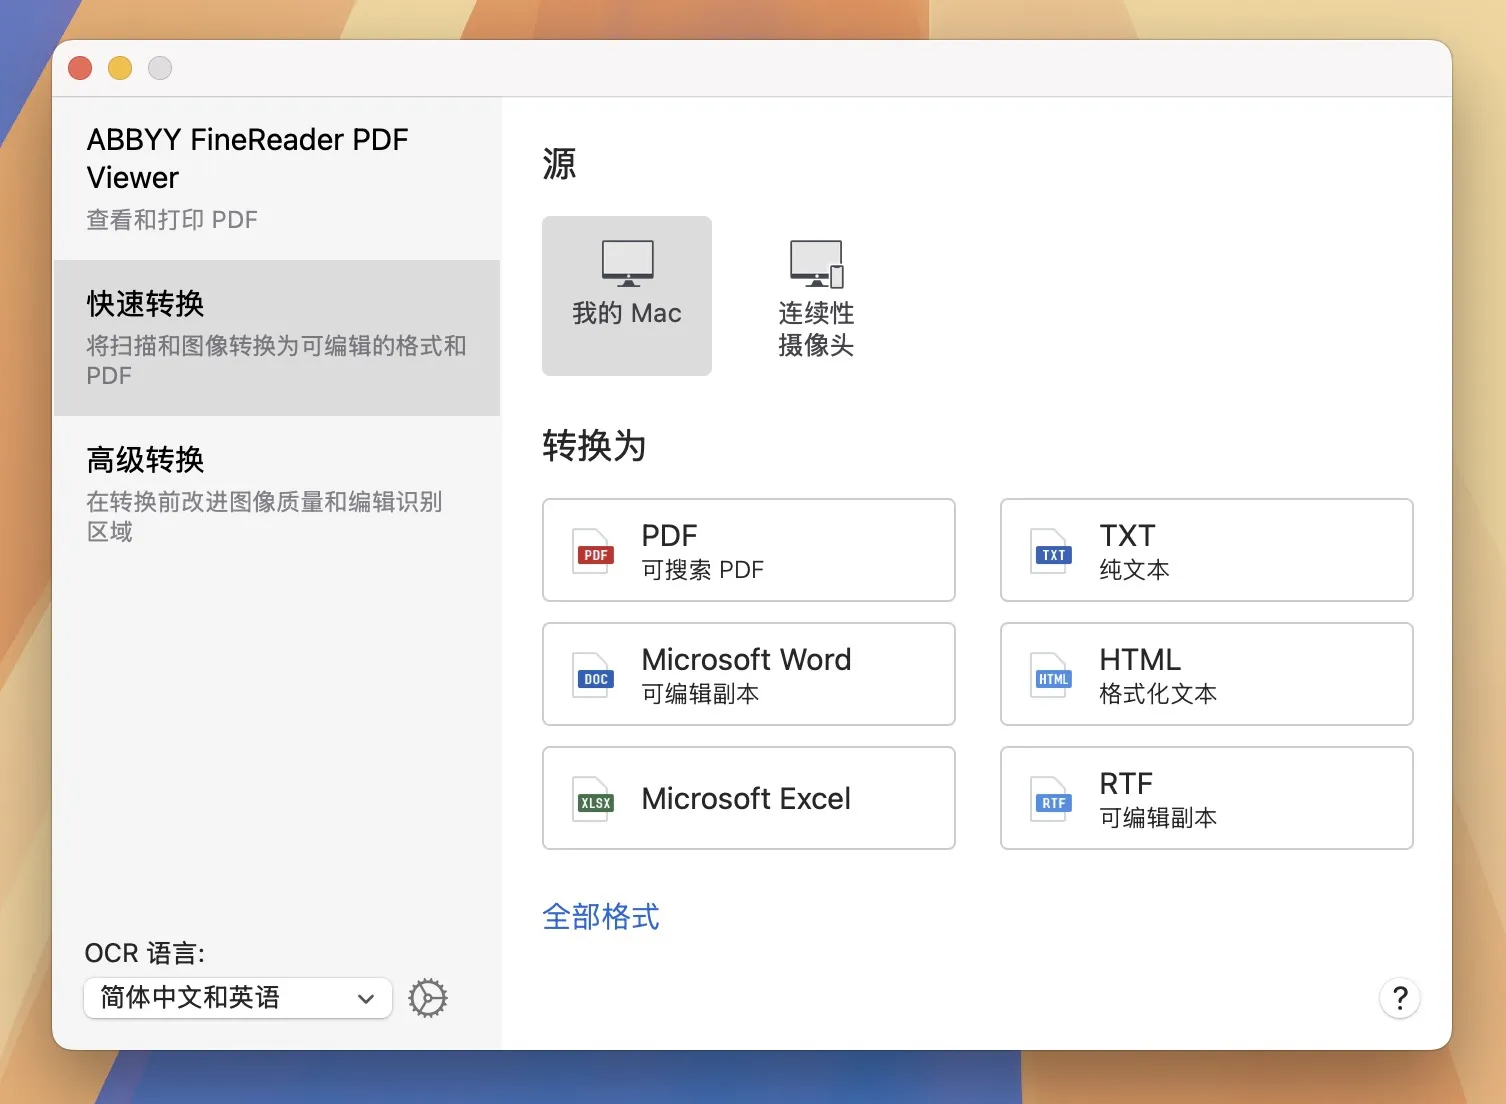
Task: Convert to Microsoft Word editable copy
Action: pyautogui.click(x=749, y=674)
